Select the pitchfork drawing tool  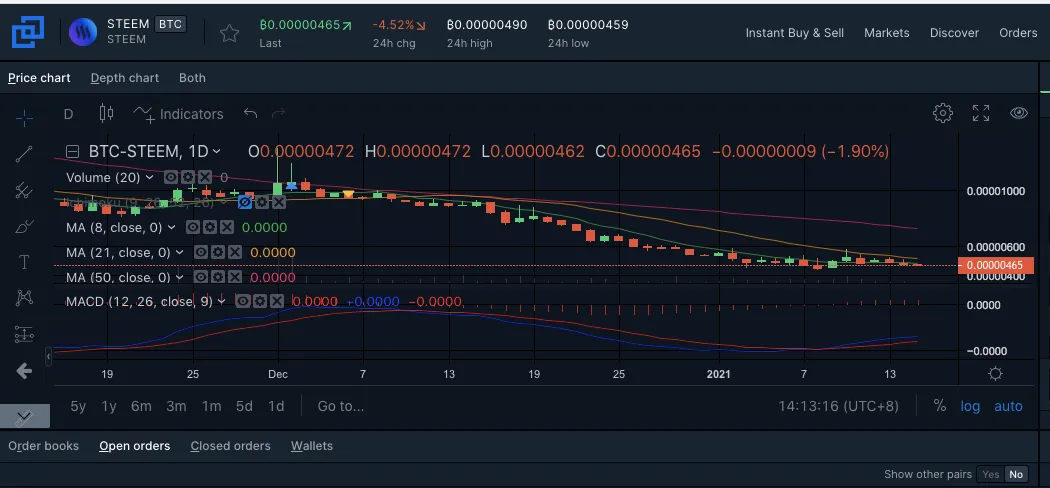24,190
